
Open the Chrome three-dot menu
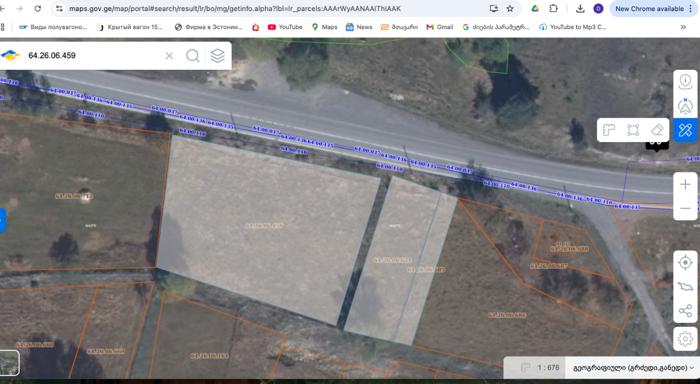pyautogui.click(x=691, y=8)
